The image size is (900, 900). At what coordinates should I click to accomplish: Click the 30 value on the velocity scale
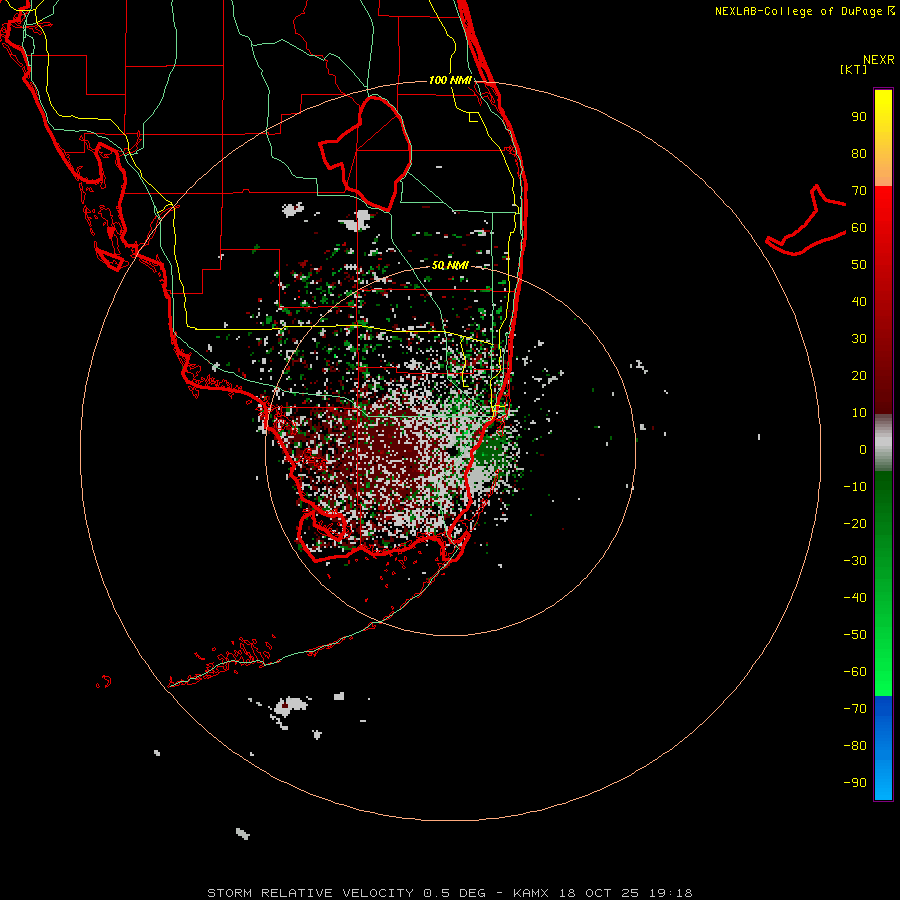pyautogui.click(x=859, y=339)
